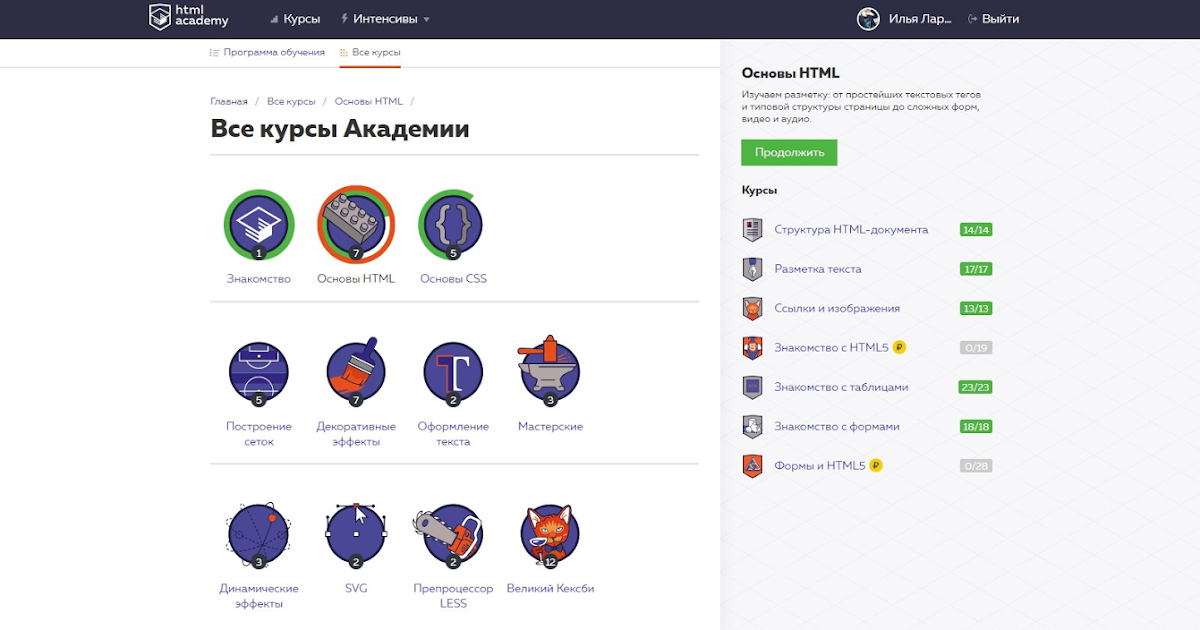
Task: Open the Оформление текста letter T badge
Action: (x=453, y=373)
